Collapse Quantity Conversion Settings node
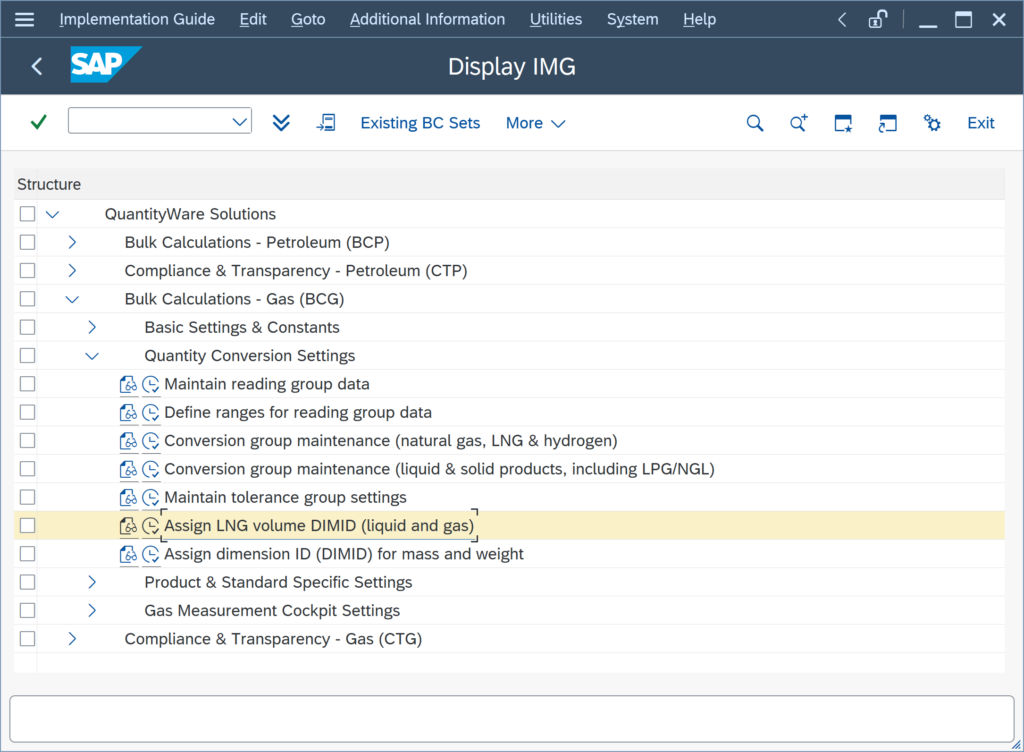1024x752 pixels. 92,356
